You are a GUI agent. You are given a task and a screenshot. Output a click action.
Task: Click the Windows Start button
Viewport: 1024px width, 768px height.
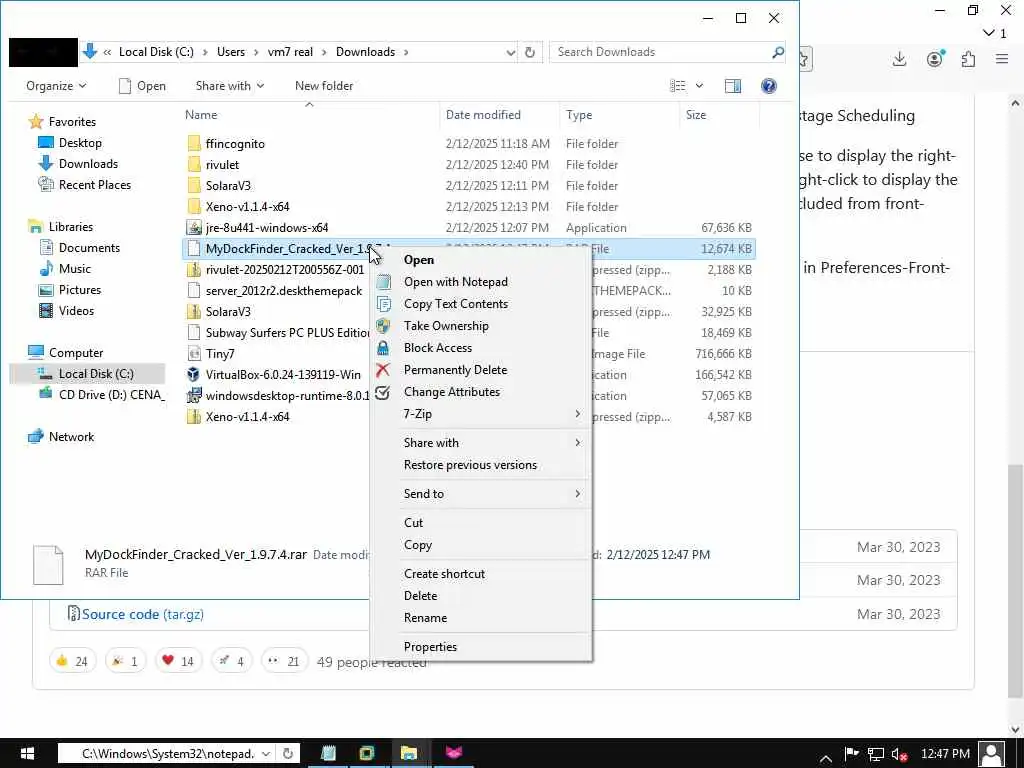[x=27, y=754]
